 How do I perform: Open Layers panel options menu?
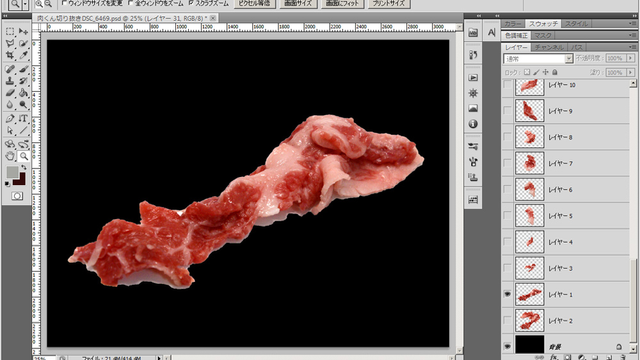tap(633, 47)
